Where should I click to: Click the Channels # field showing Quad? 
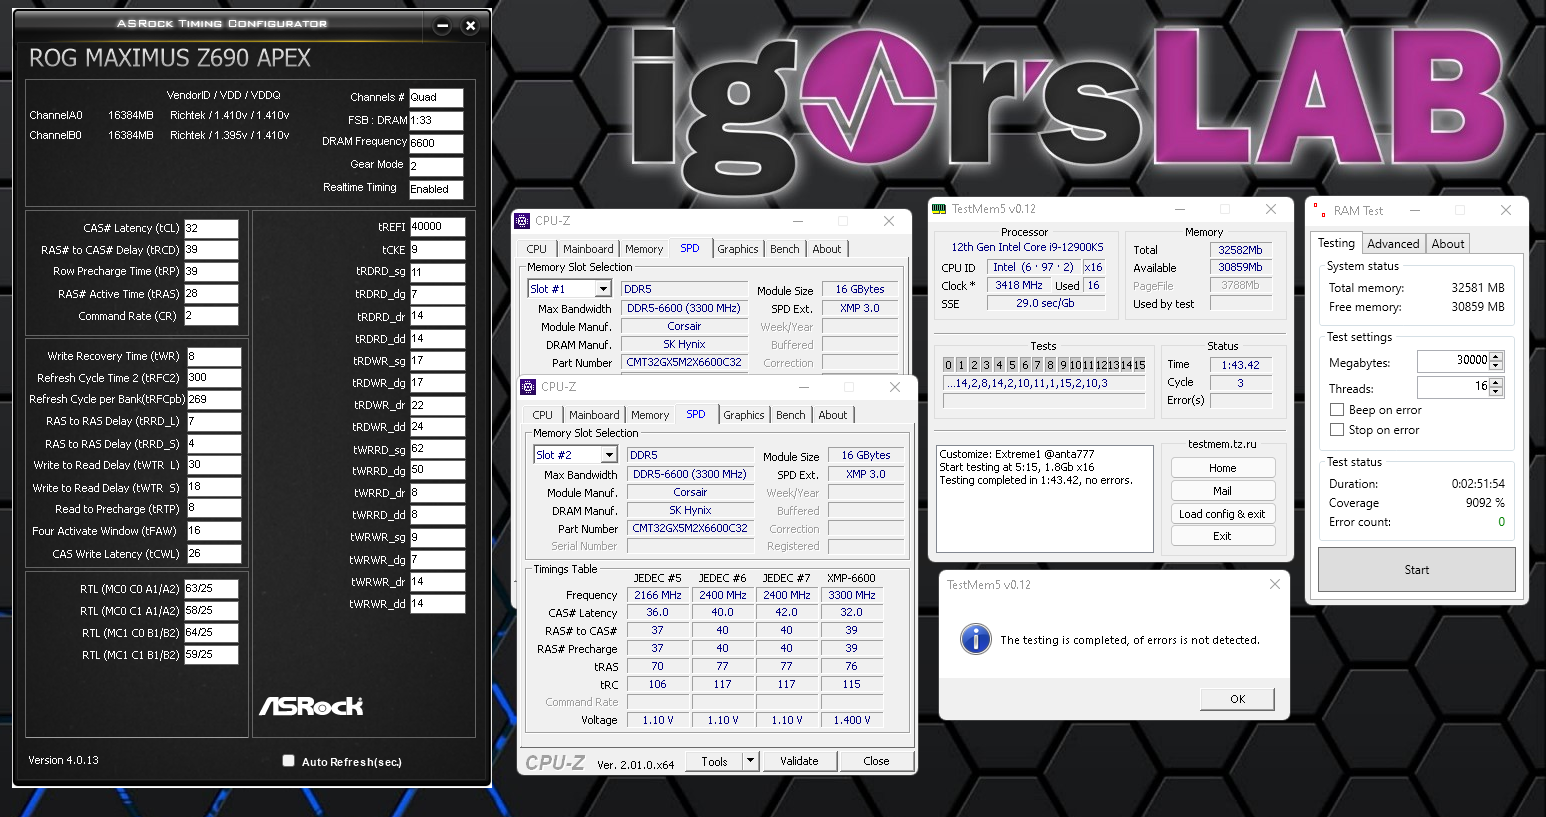[x=436, y=98]
